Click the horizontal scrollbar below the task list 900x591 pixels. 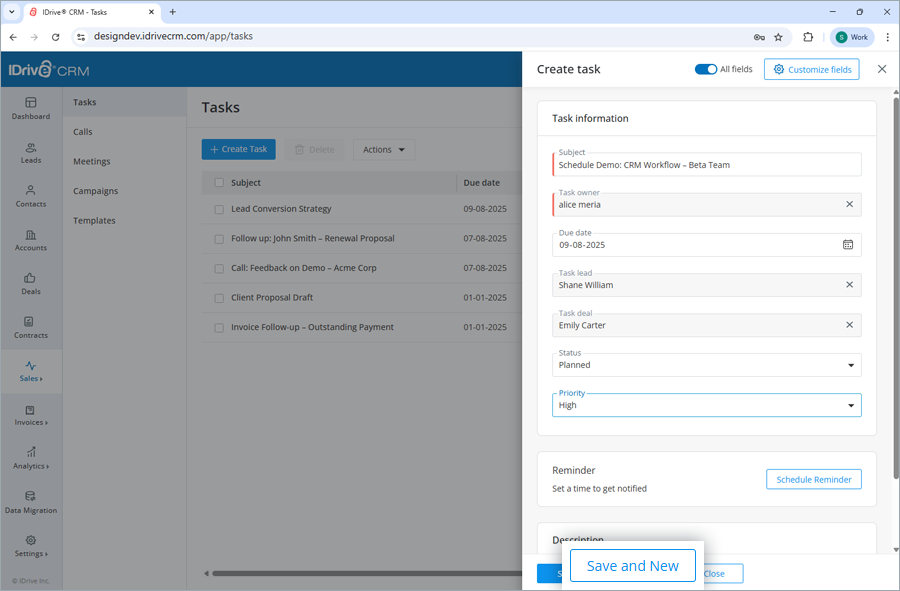(360, 573)
